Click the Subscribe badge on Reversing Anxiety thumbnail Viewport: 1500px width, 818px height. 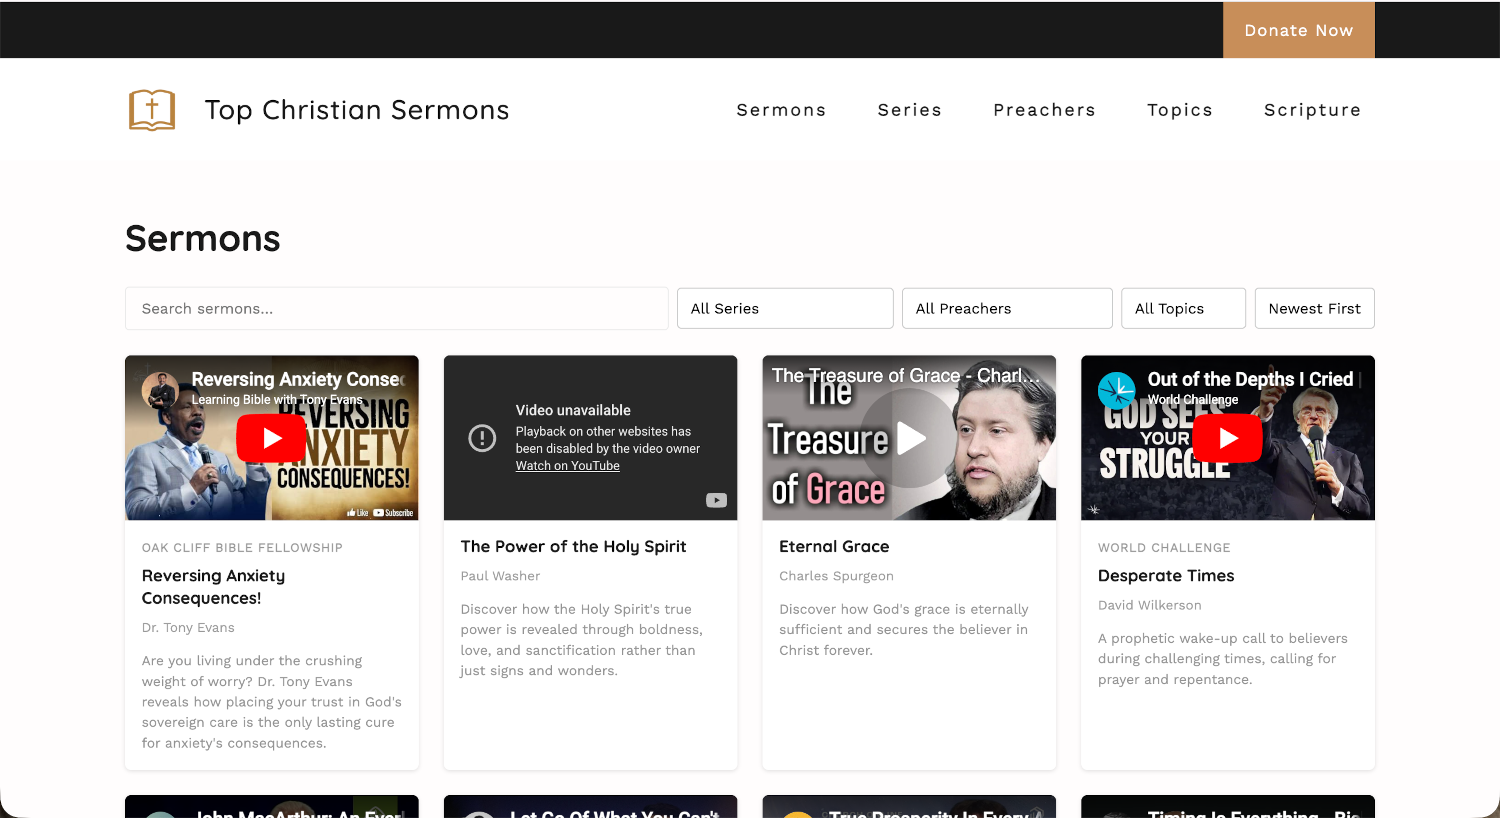[393, 512]
